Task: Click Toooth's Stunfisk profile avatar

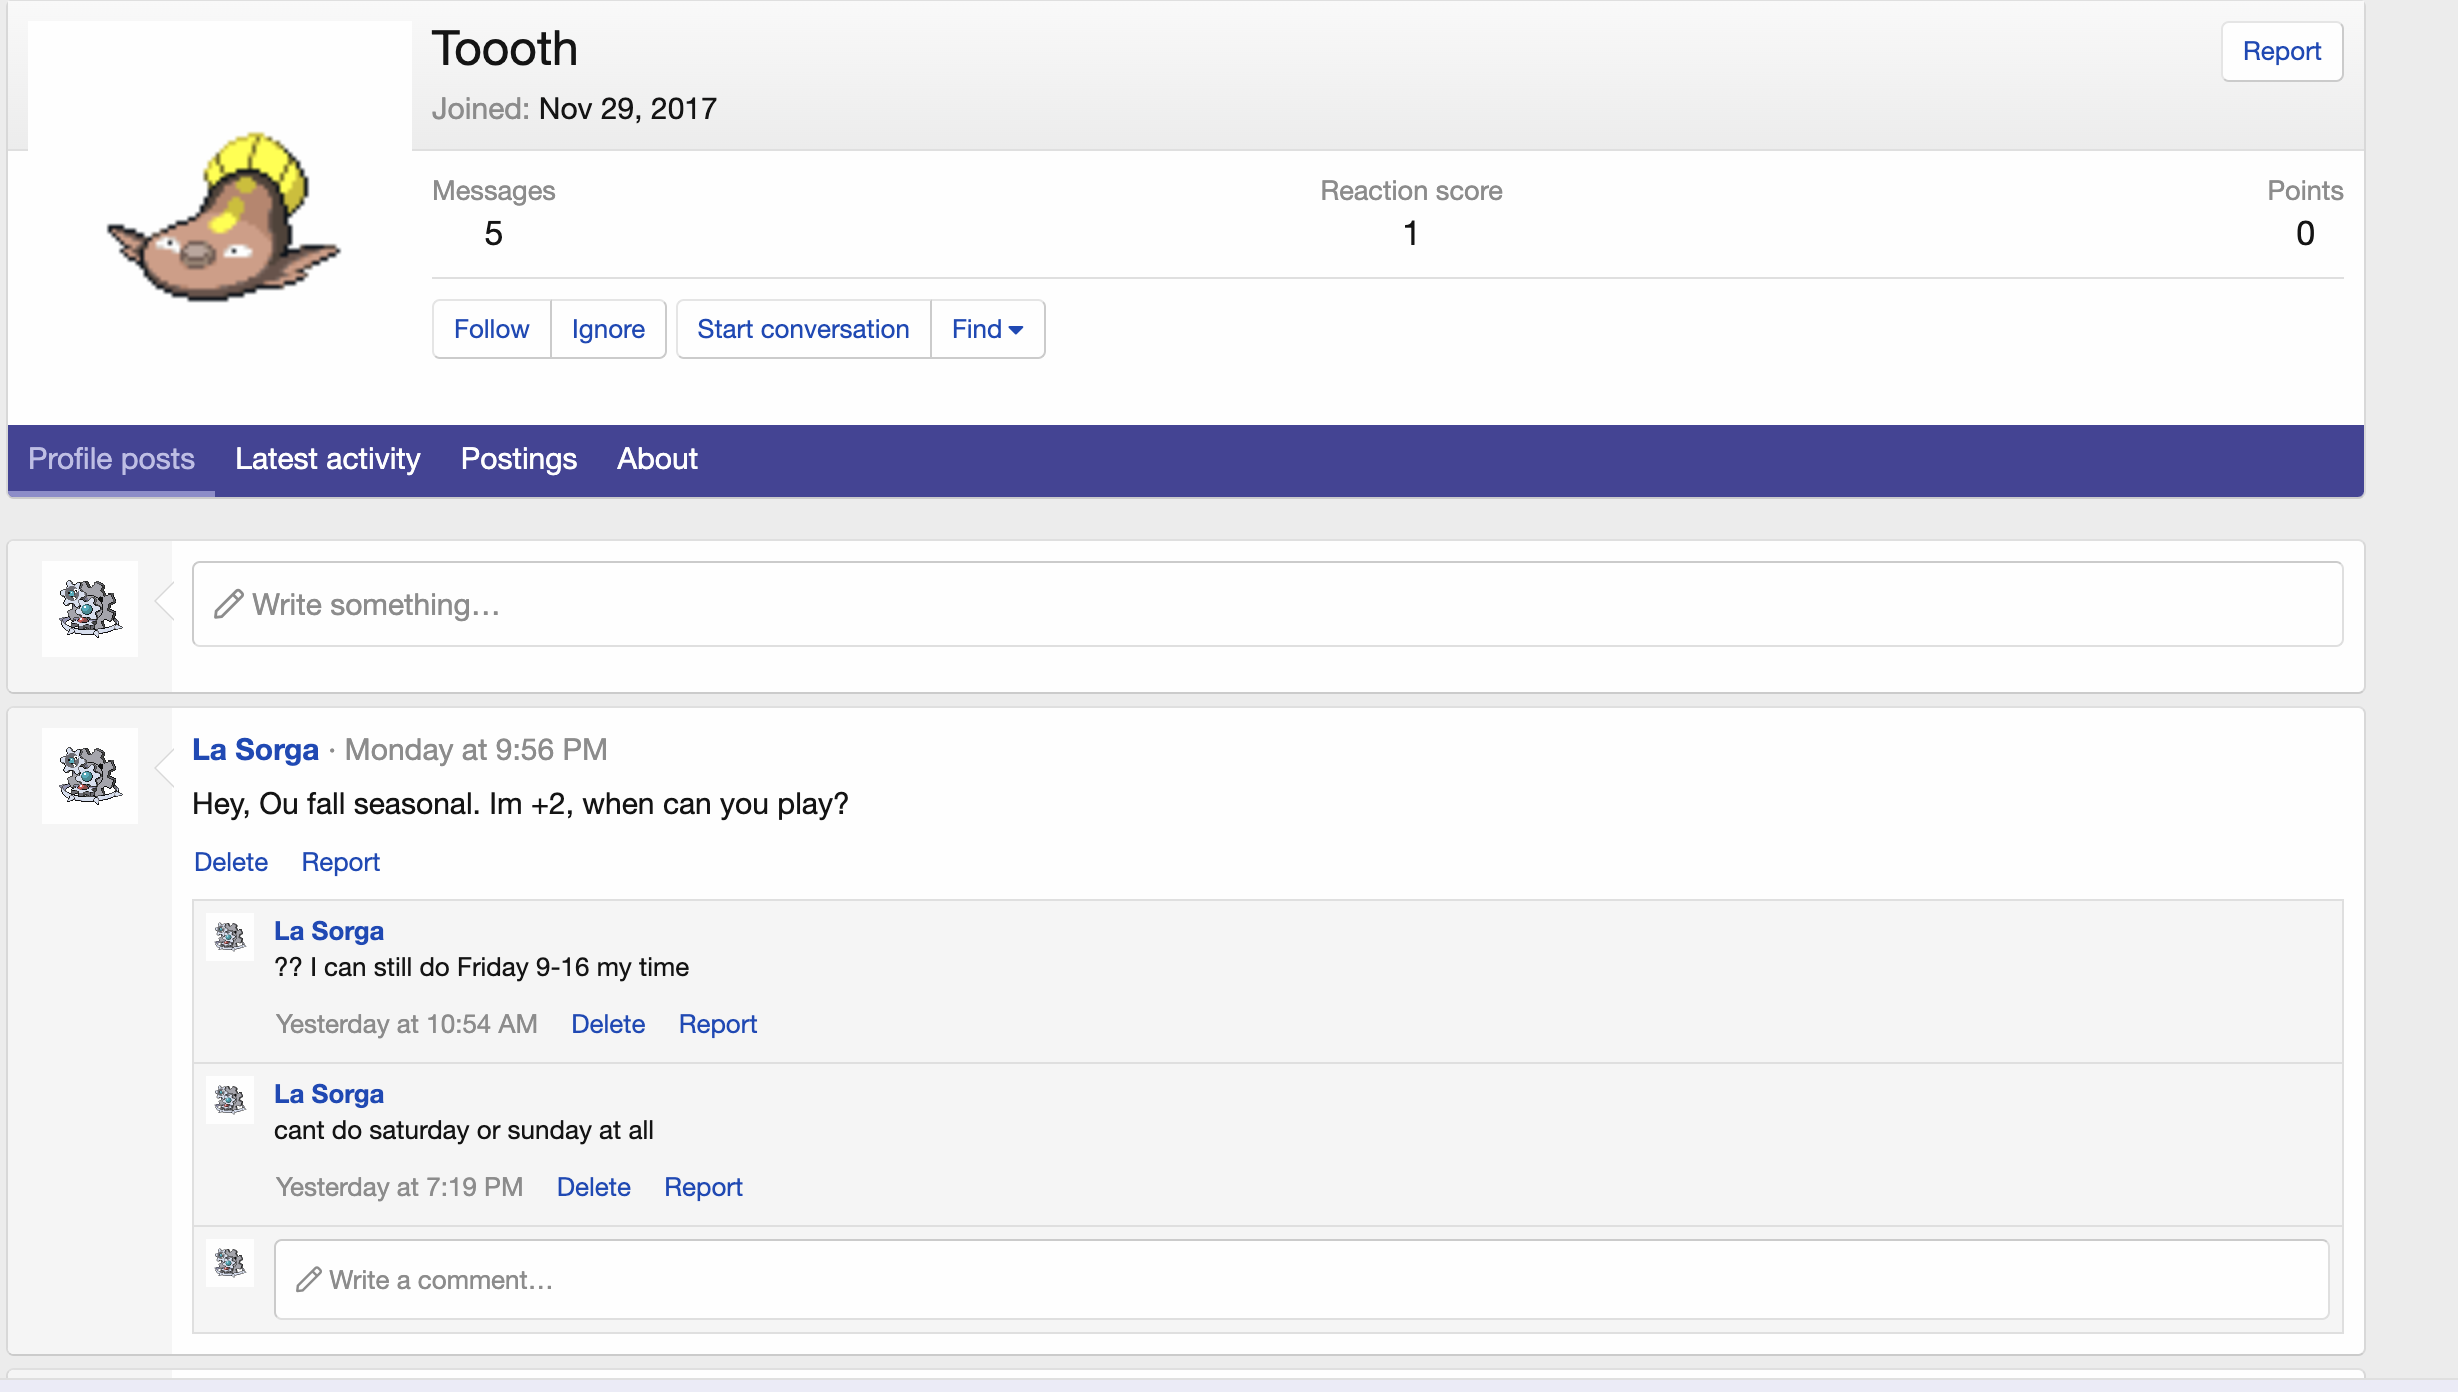Action: point(220,213)
